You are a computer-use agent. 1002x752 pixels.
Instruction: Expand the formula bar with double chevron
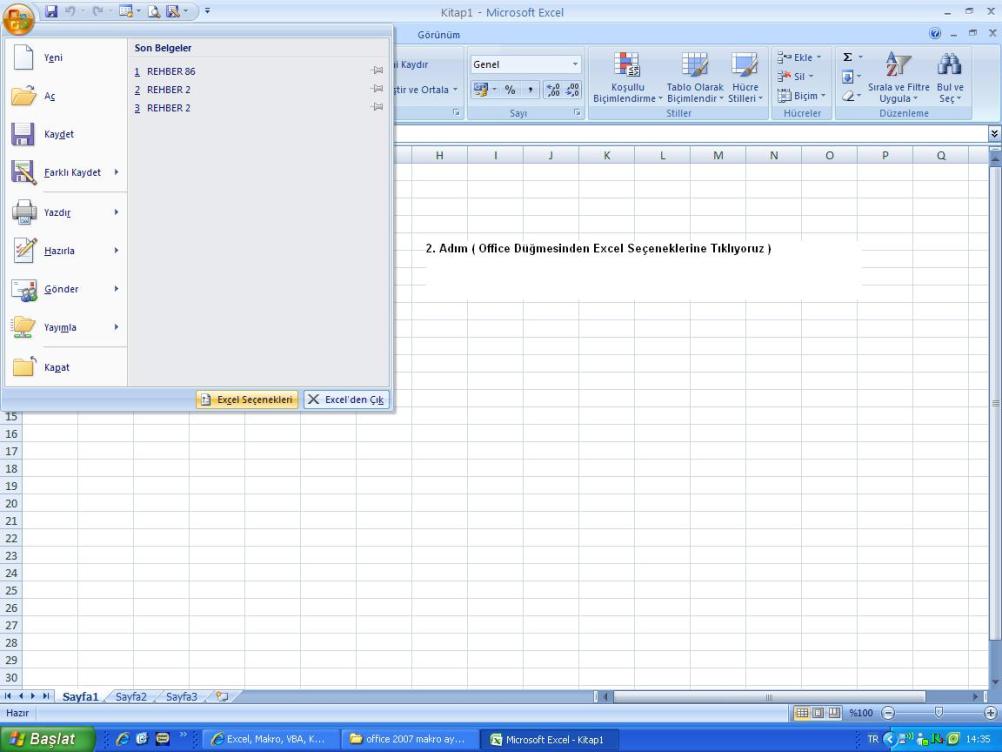click(x=994, y=134)
